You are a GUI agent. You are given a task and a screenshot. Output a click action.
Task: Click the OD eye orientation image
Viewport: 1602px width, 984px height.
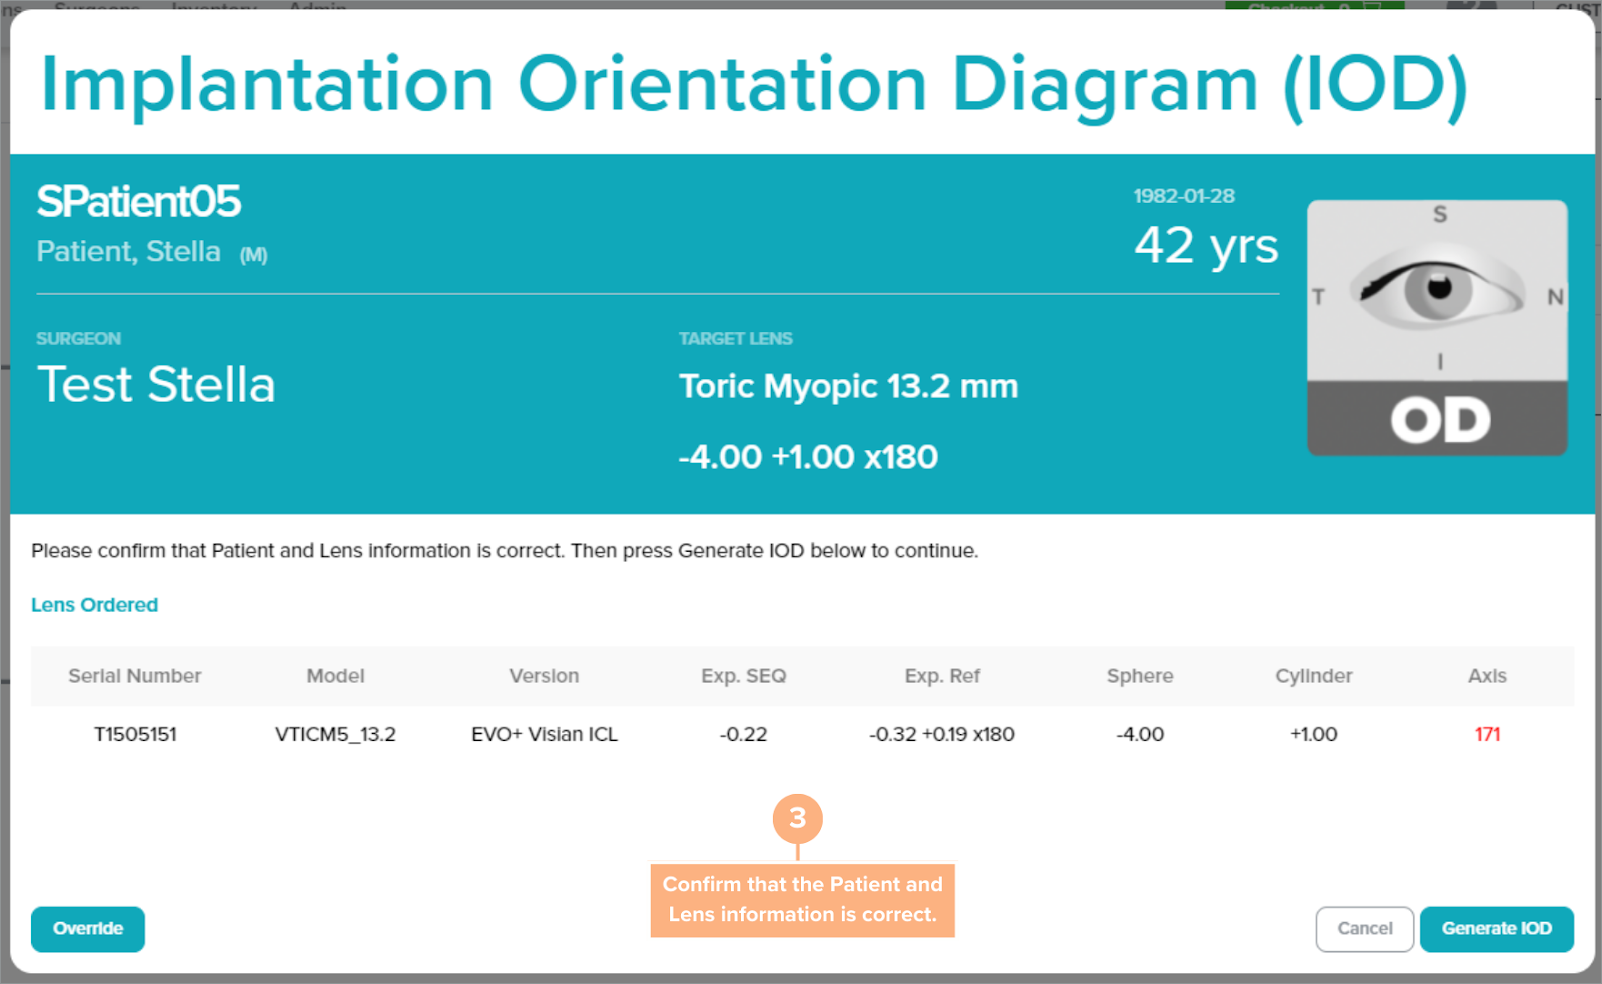pyautogui.click(x=1437, y=327)
